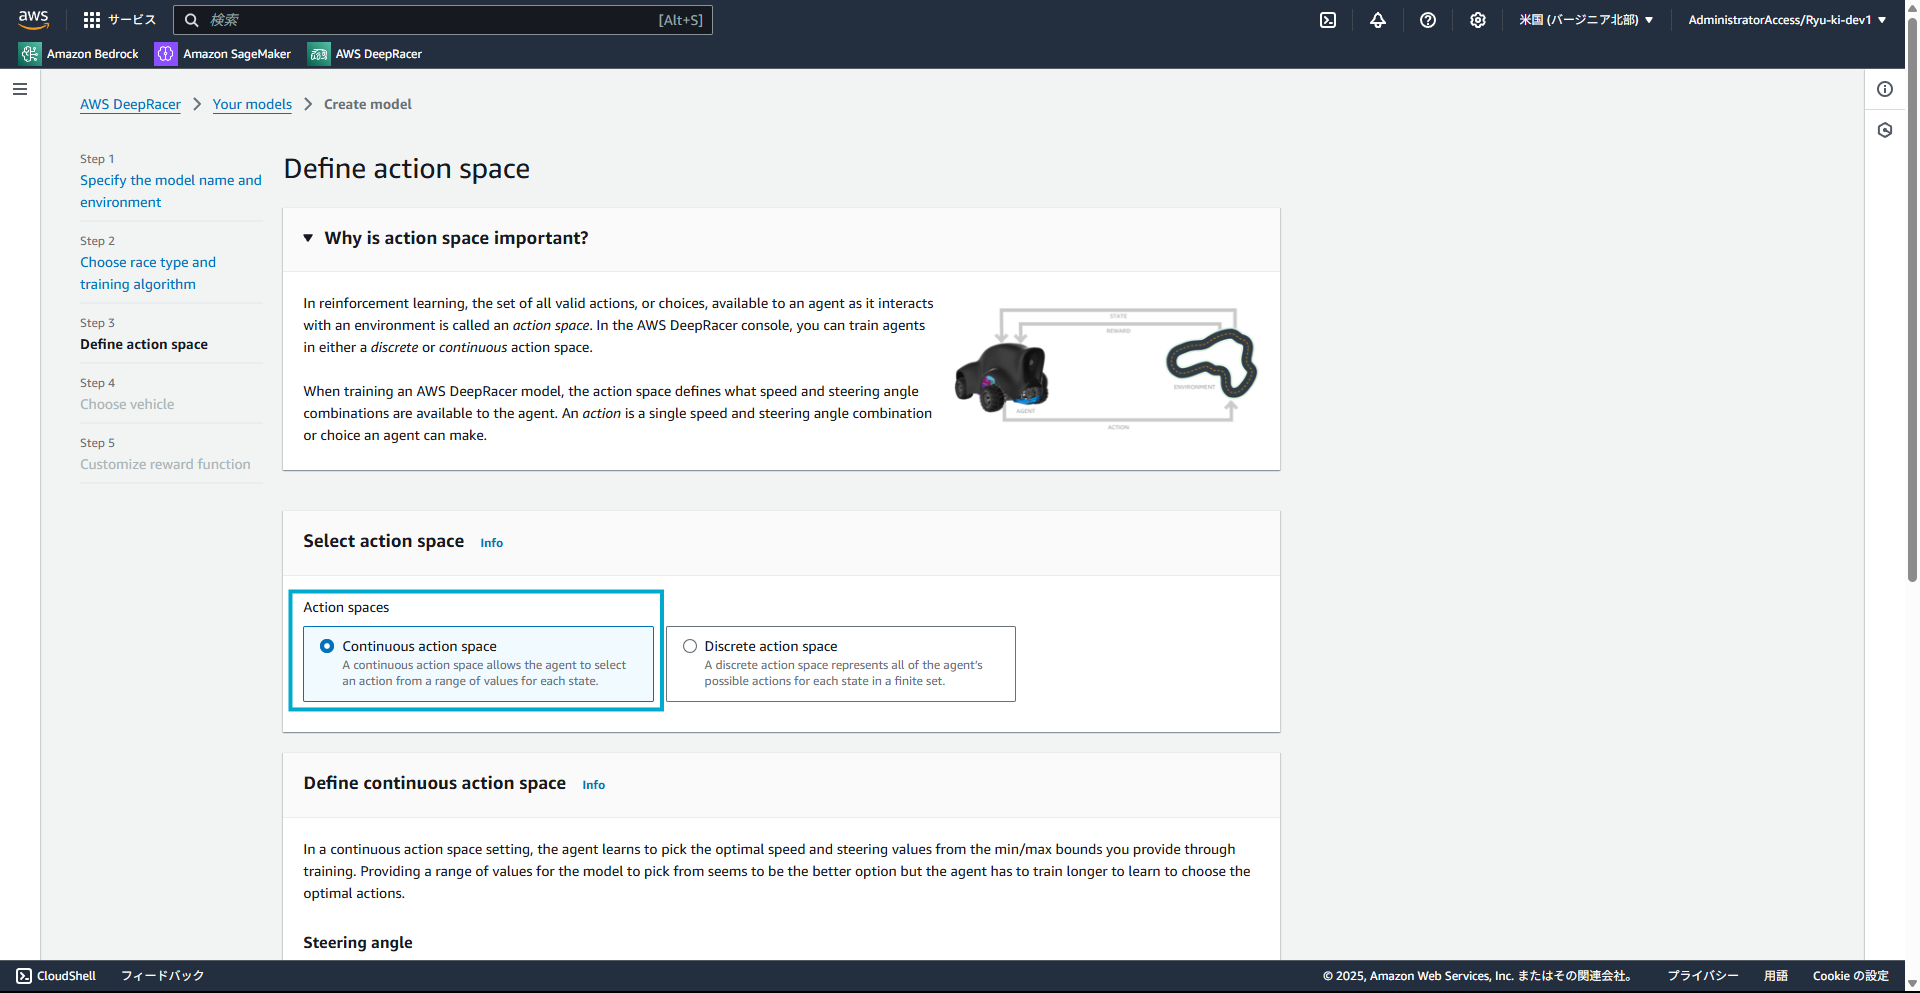Click the search magnifier icon
1920x993 pixels.
coord(192,20)
